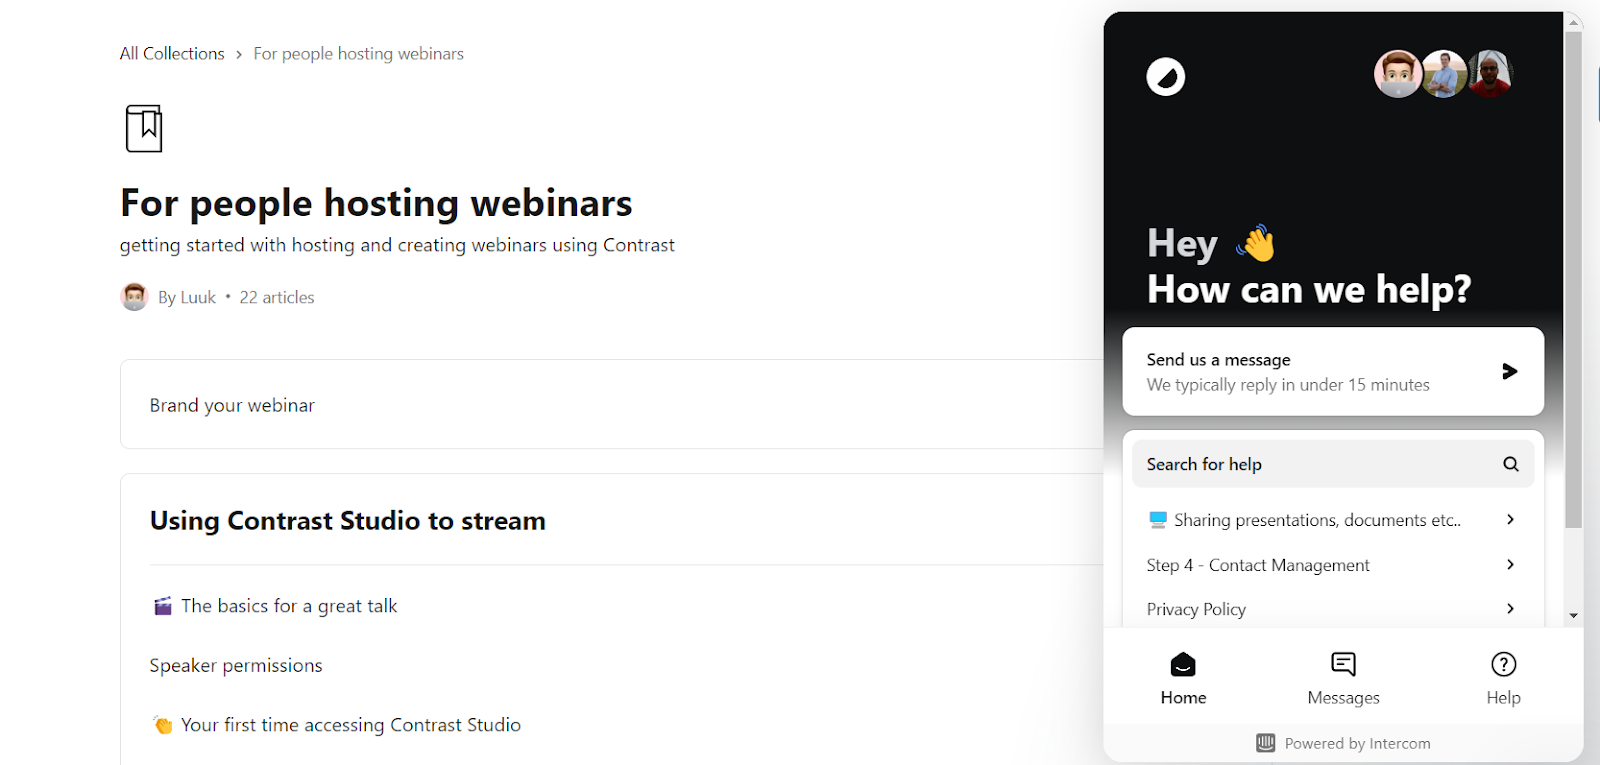Click the first team member avatar
The width and height of the screenshot is (1600, 765).
coord(1398,74)
